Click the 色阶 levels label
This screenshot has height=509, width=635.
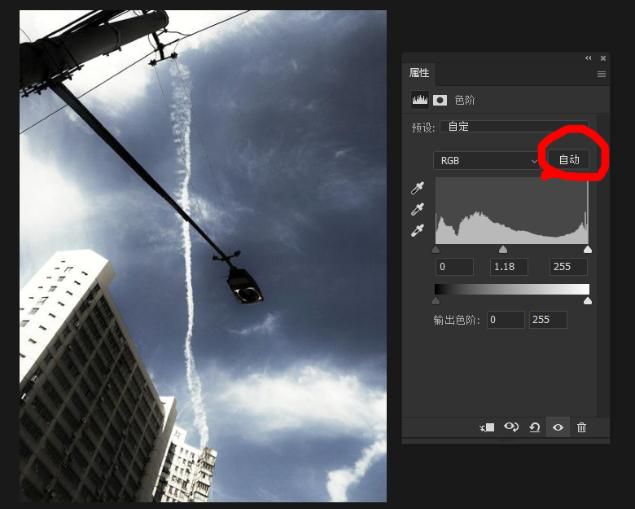465,100
